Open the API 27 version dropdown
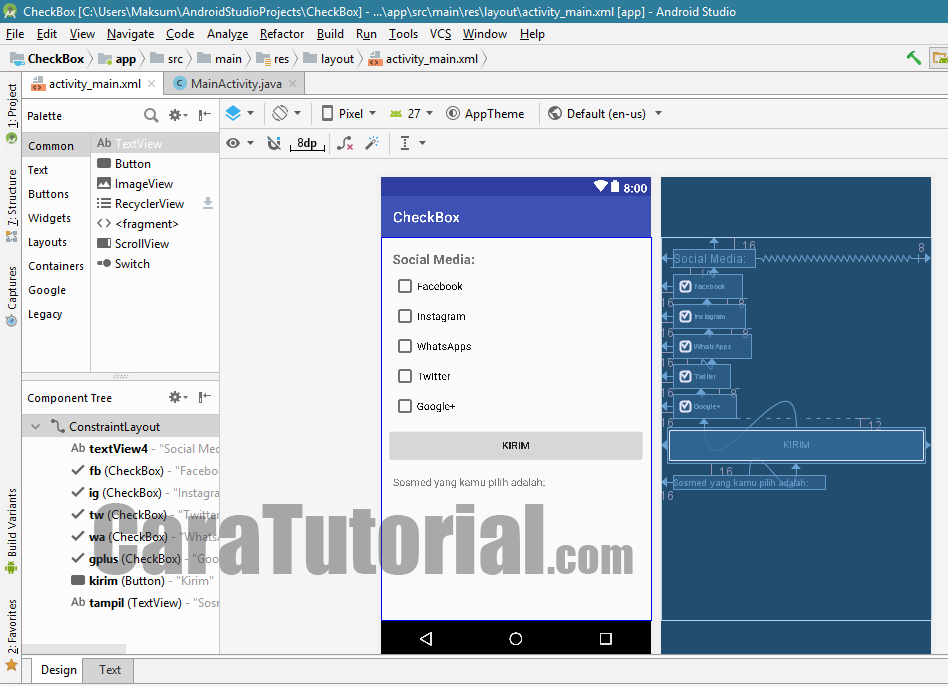The width and height of the screenshot is (948, 686). [x=412, y=113]
